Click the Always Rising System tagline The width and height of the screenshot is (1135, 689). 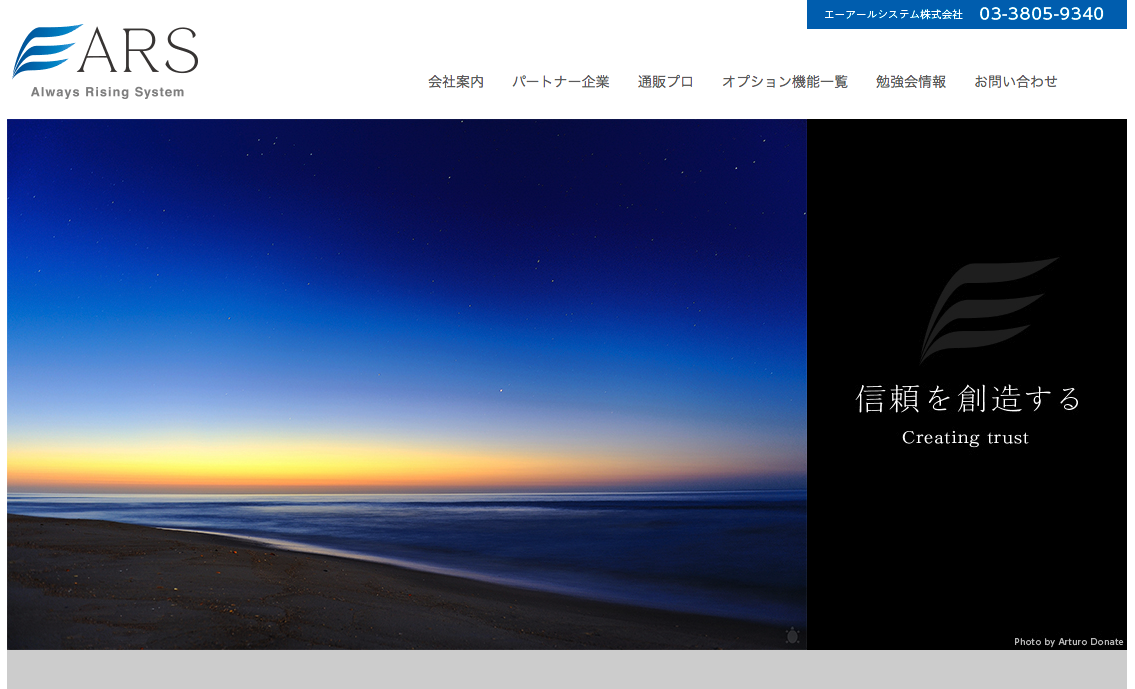coord(107,92)
